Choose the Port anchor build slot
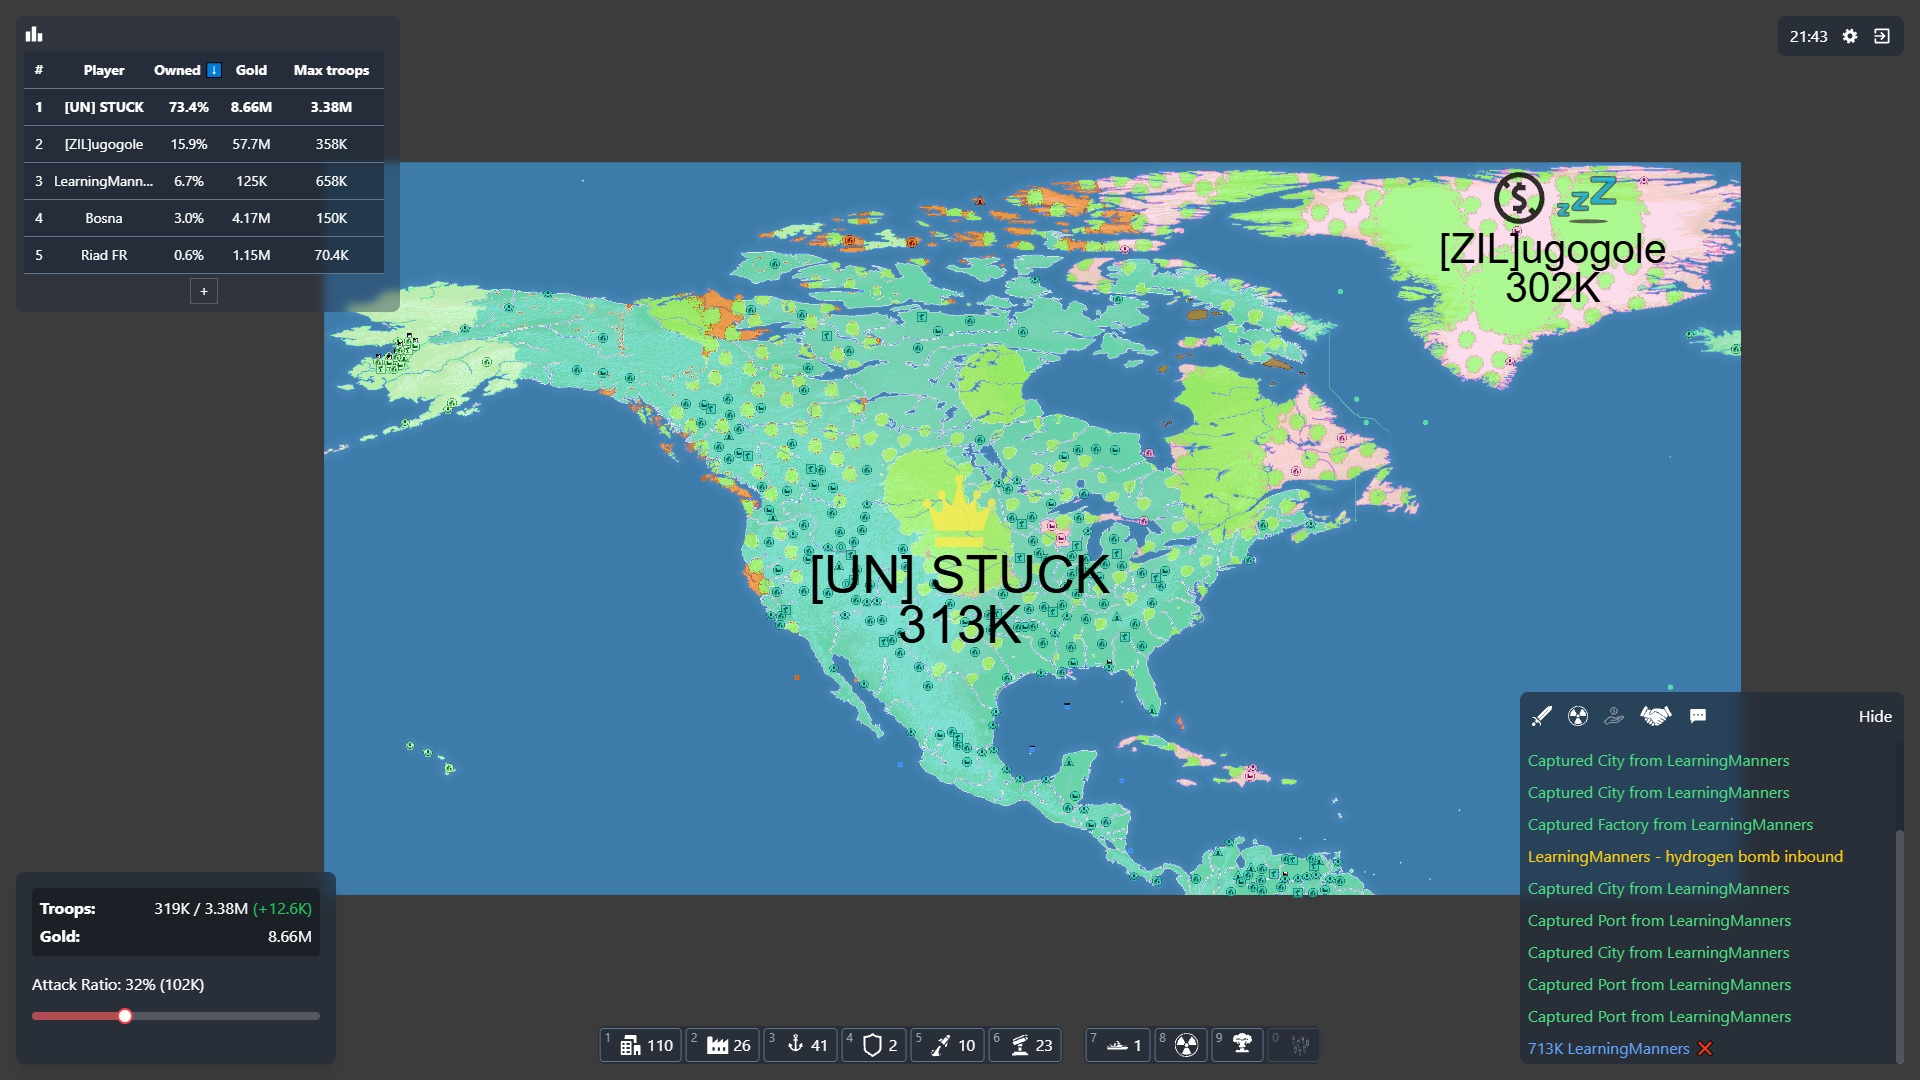Image resolution: width=1920 pixels, height=1080 pixels. 803,1045
